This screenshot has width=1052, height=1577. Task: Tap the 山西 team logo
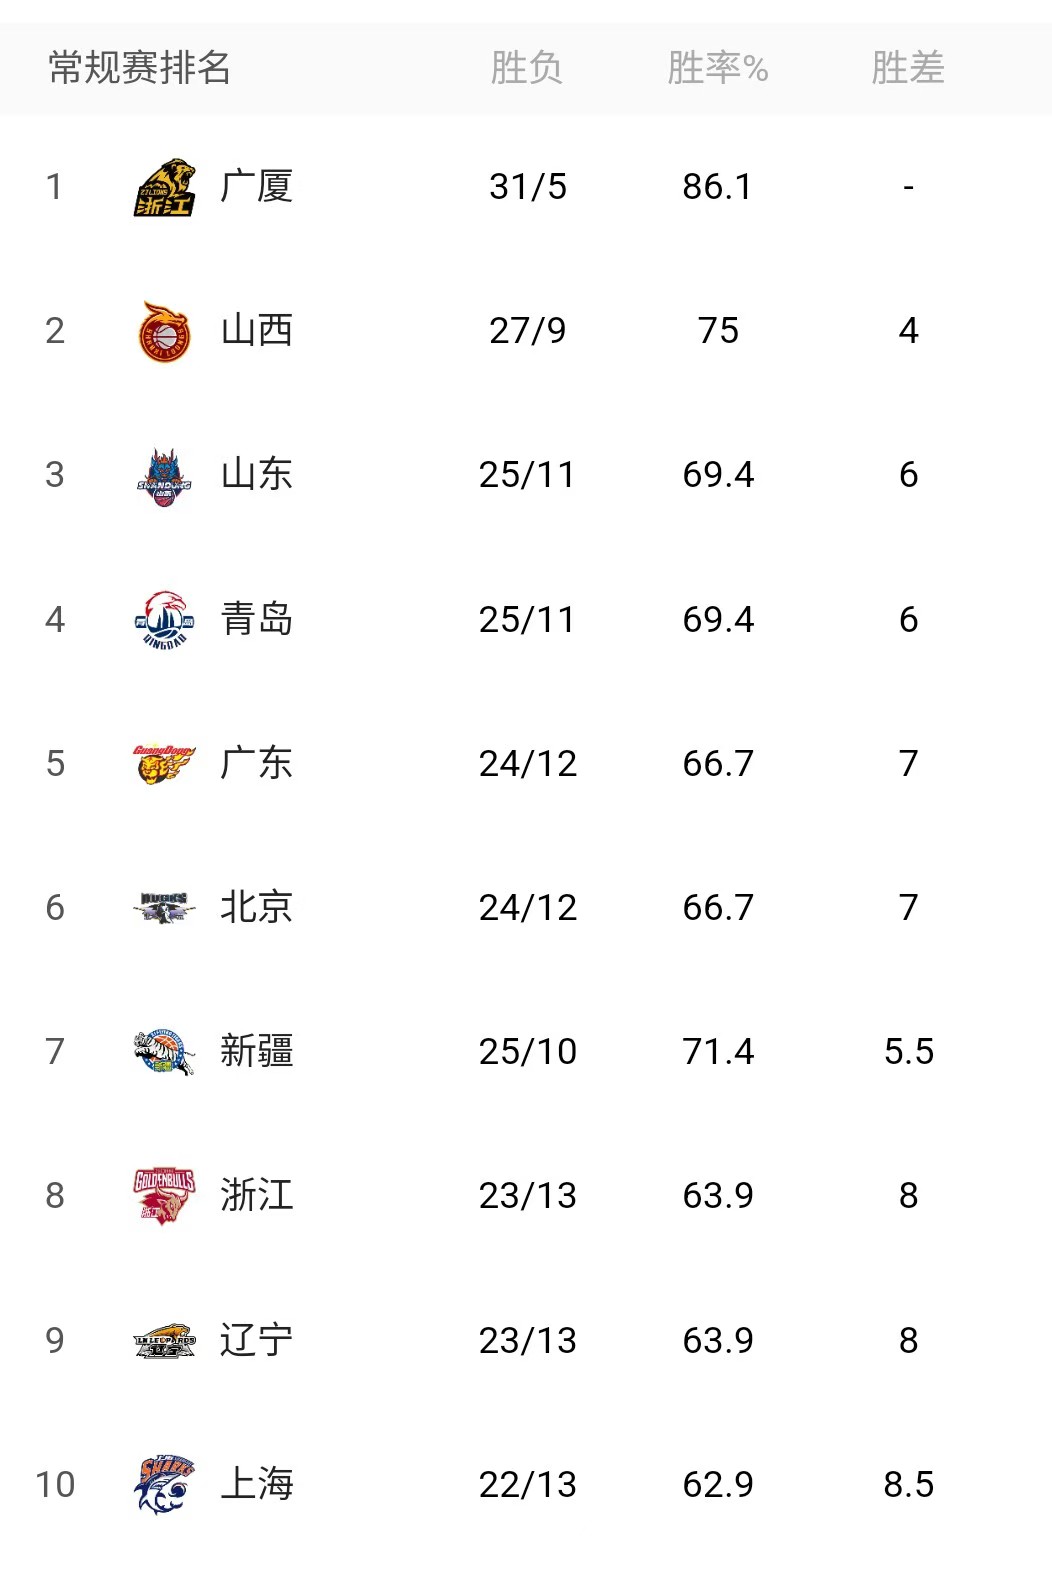tap(164, 331)
